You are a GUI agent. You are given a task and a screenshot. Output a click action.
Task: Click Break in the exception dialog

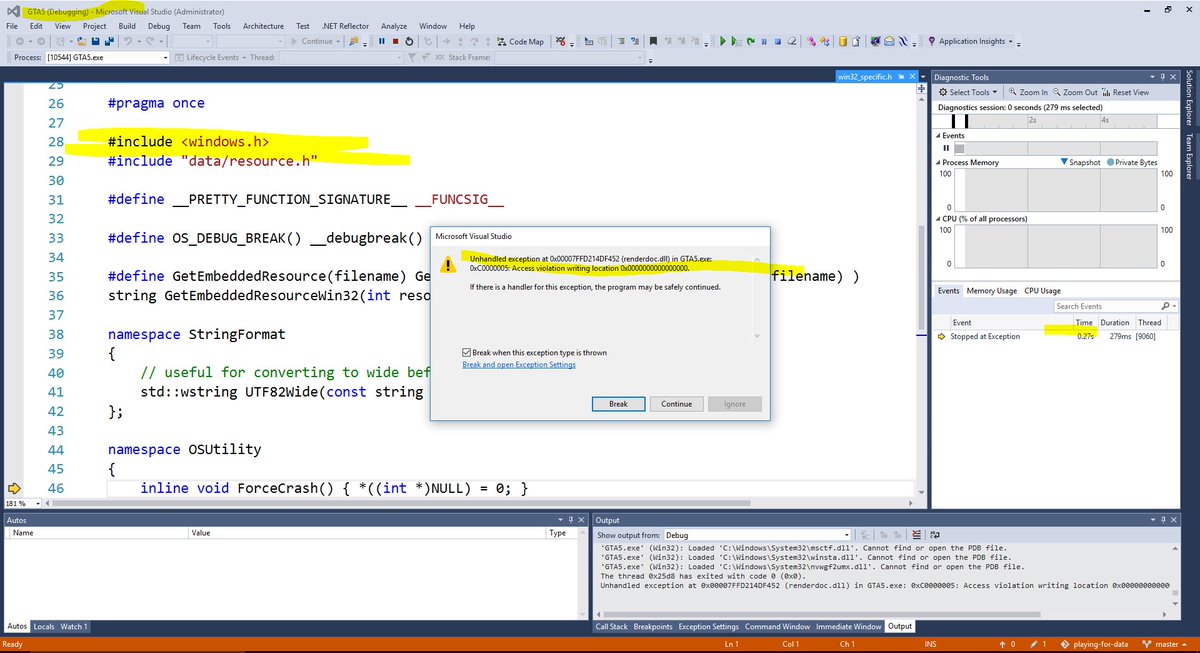618,403
